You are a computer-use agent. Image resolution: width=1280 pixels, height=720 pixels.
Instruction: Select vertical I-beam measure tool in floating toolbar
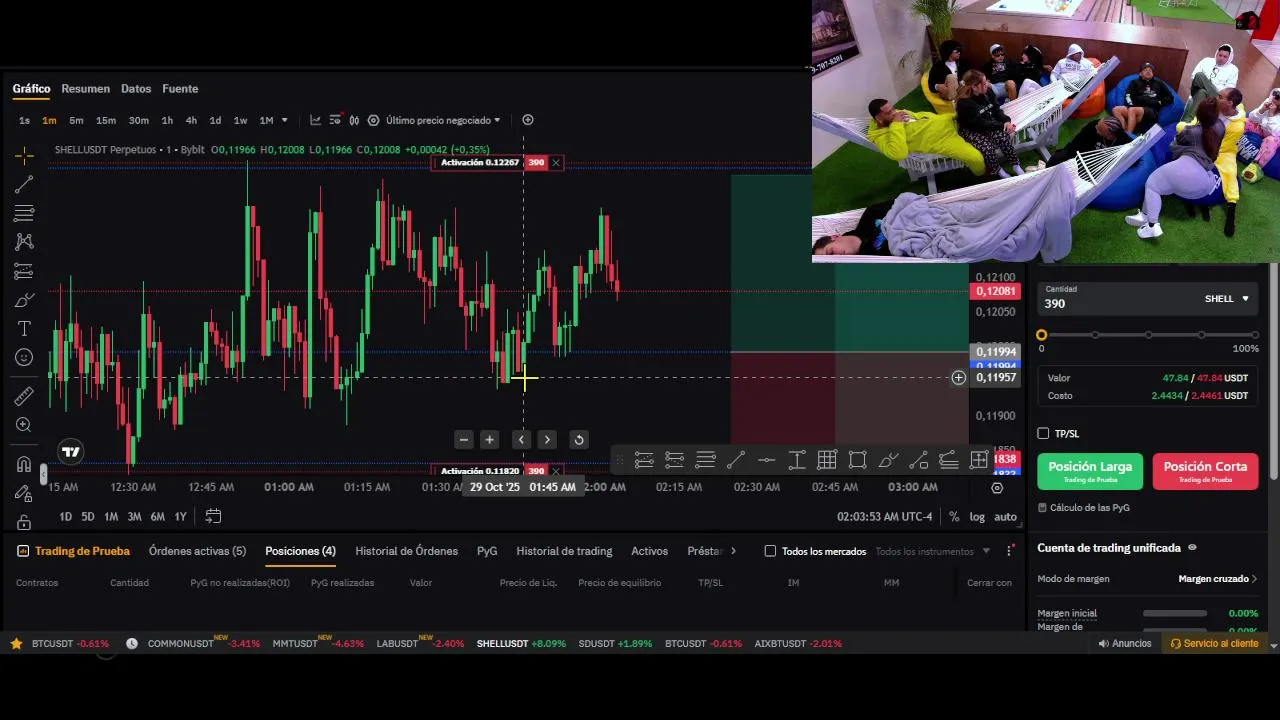coord(797,460)
